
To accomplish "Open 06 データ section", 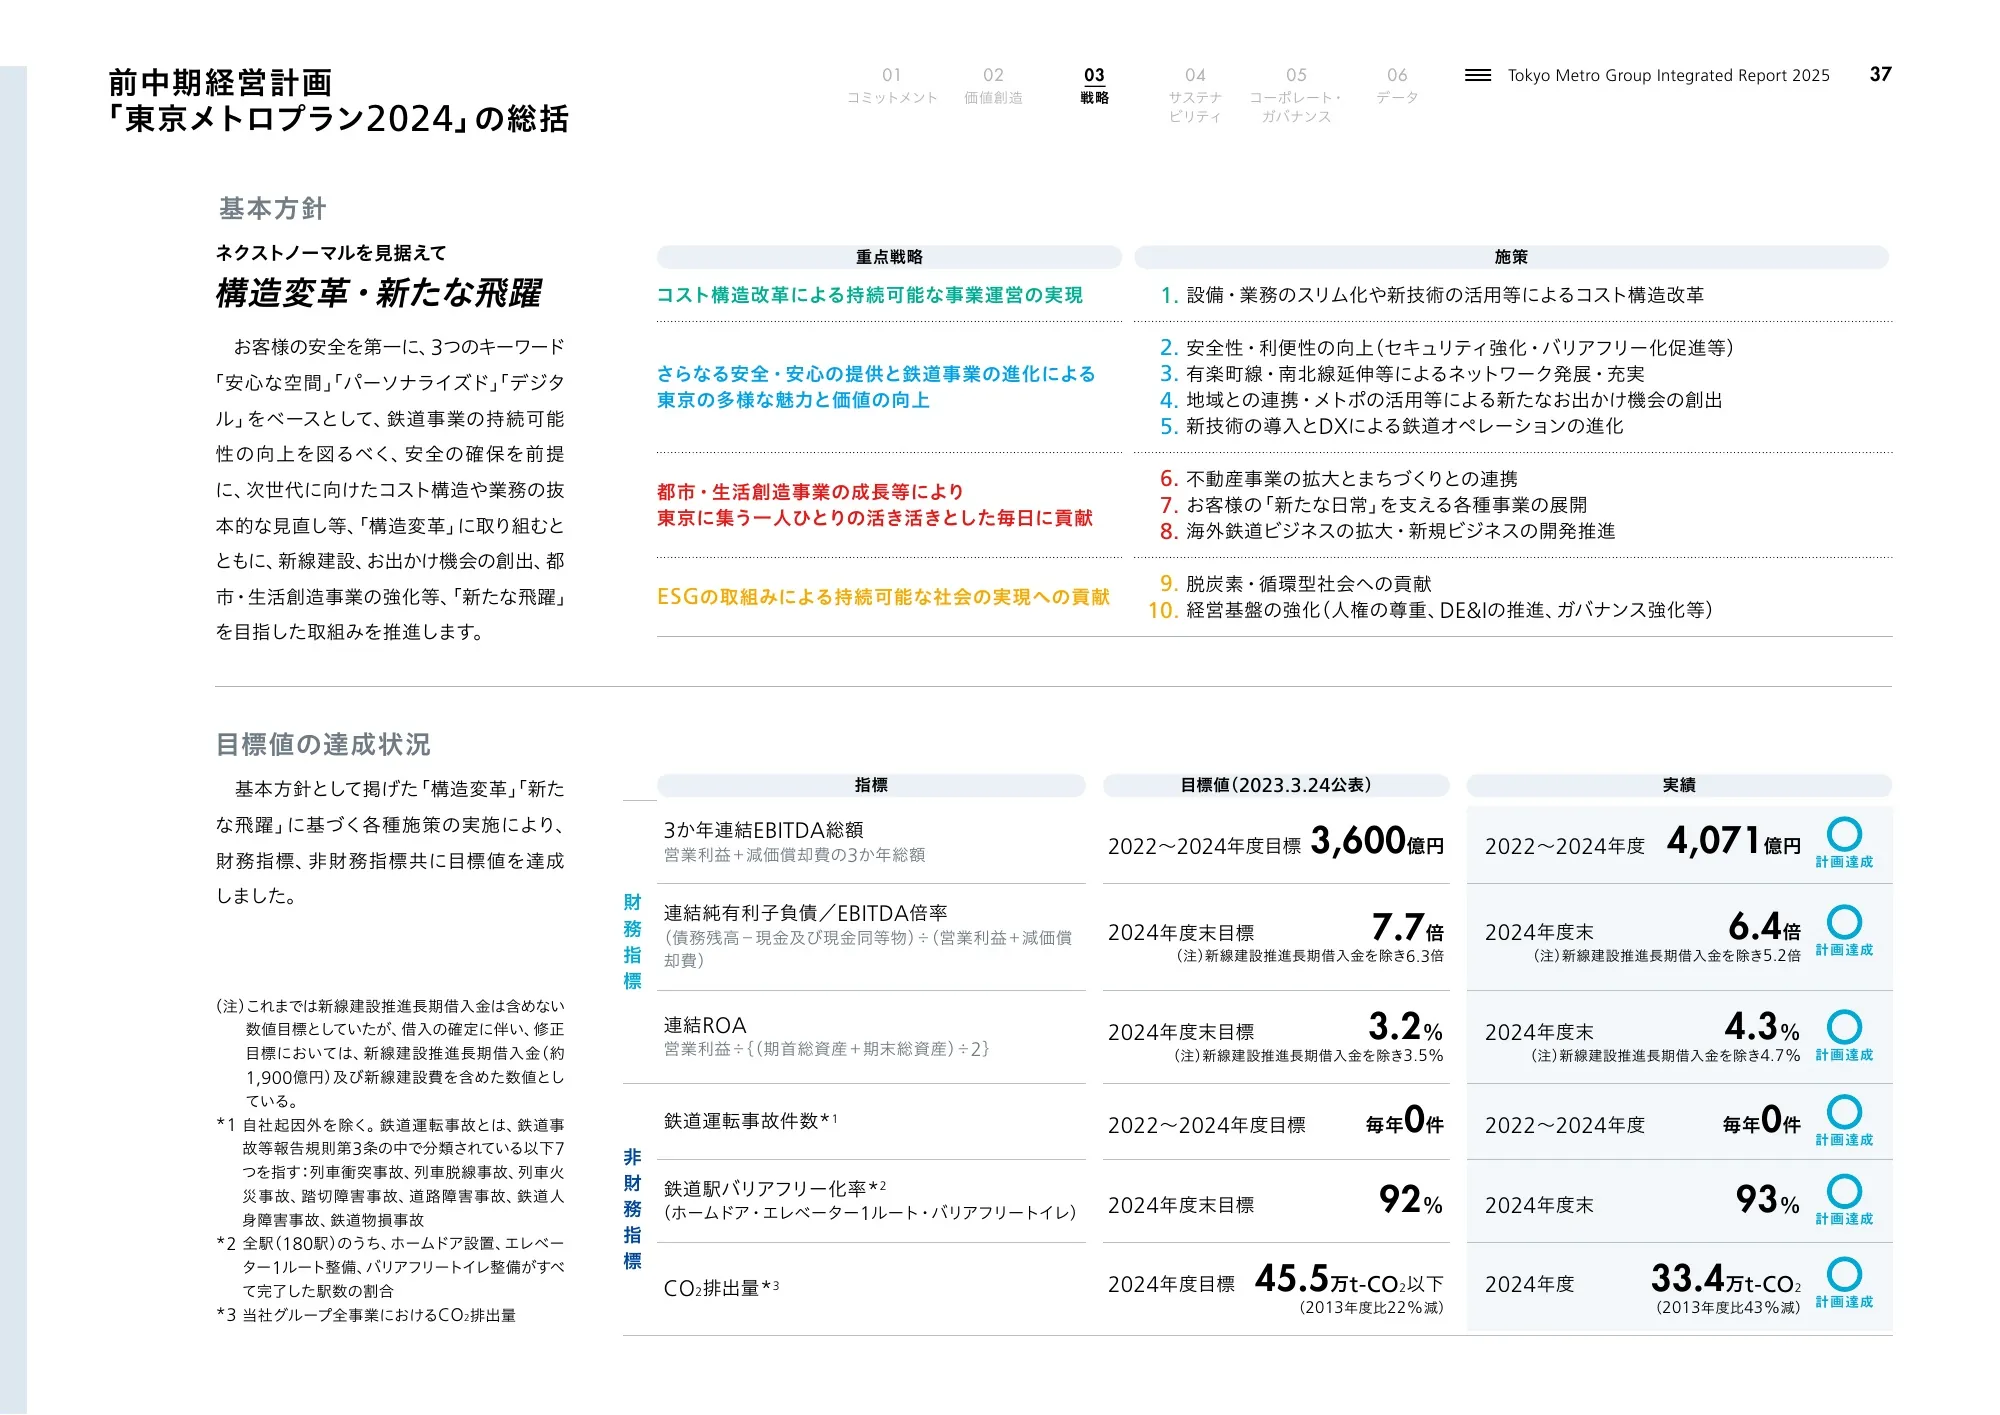I will [x=1397, y=86].
